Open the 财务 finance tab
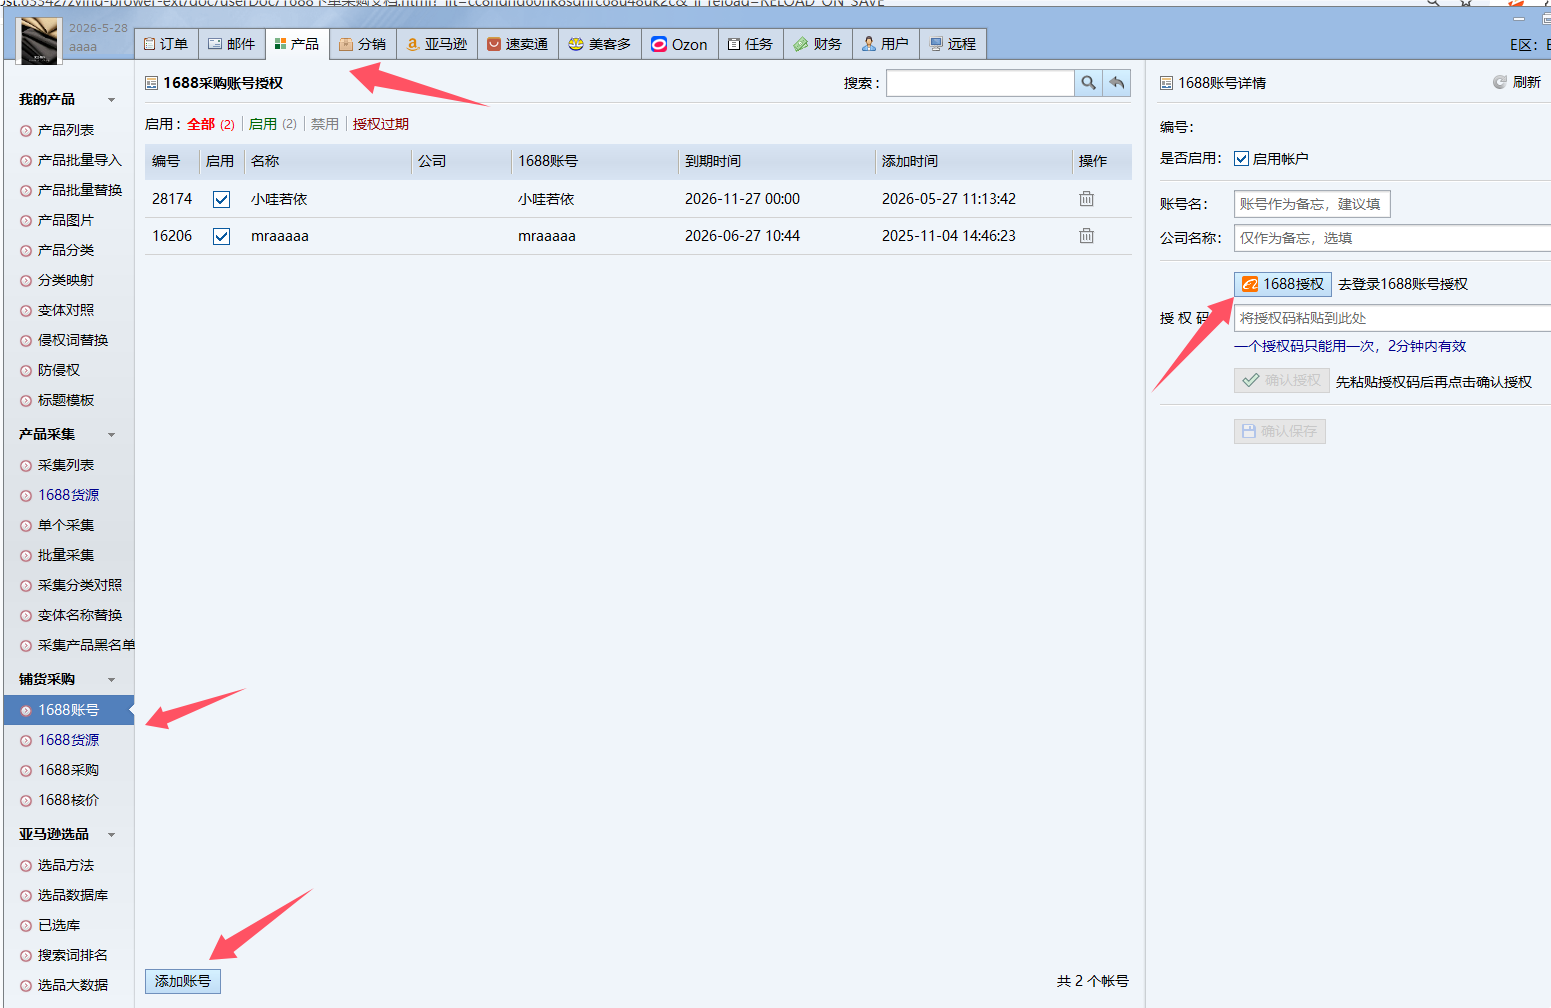The image size is (1551, 1008). click(x=819, y=44)
